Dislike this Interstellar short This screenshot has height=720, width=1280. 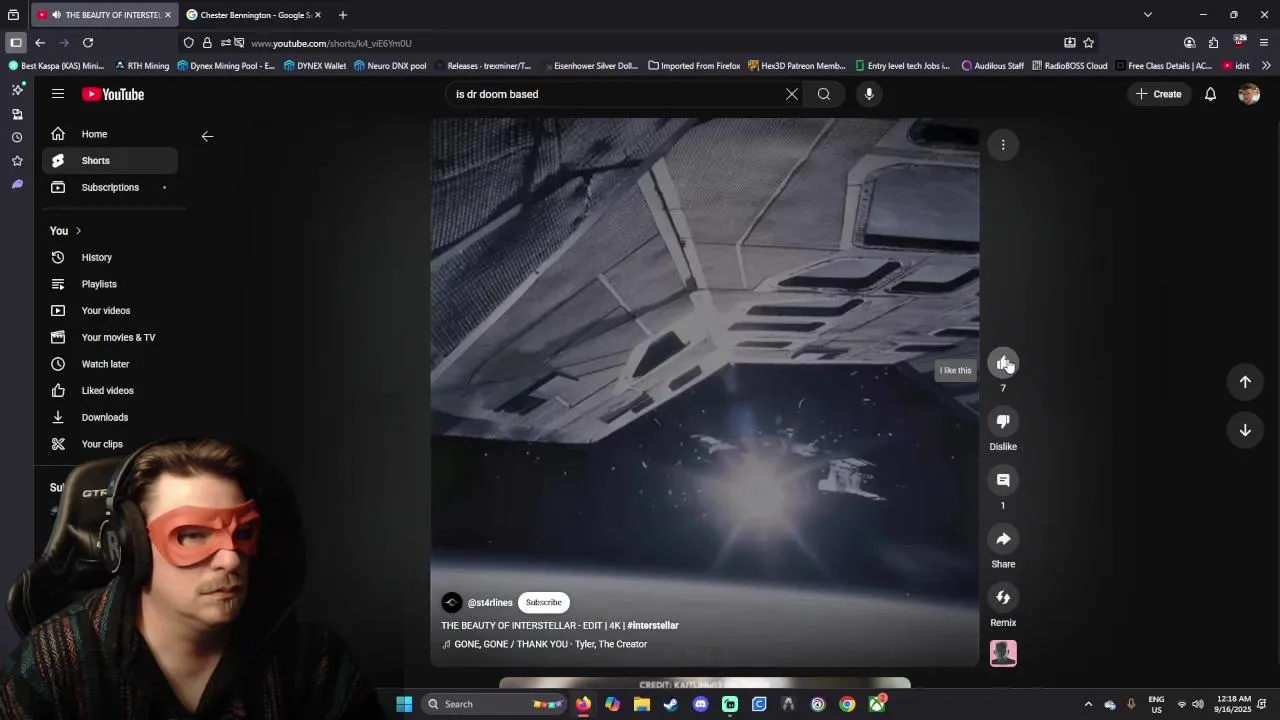[1003, 422]
